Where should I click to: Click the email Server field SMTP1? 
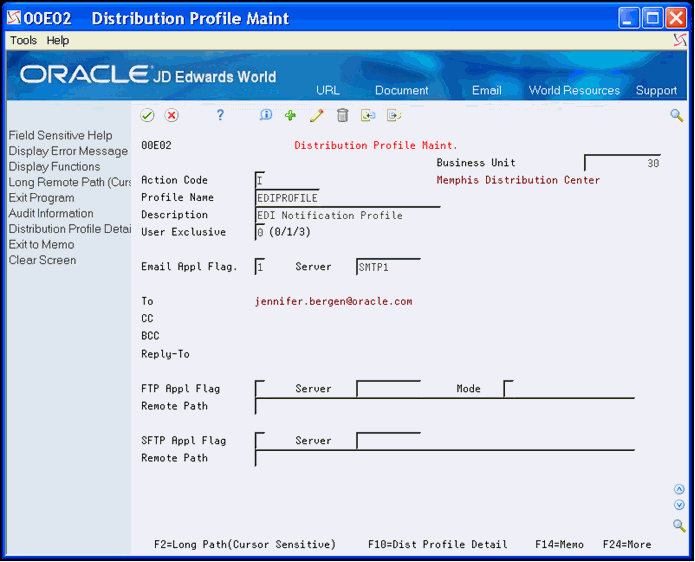click(x=388, y=267)
